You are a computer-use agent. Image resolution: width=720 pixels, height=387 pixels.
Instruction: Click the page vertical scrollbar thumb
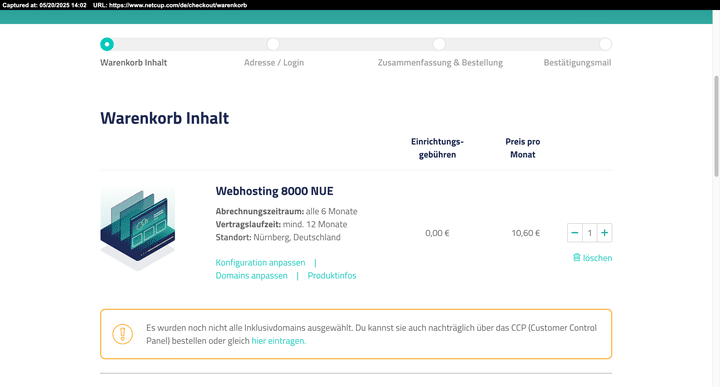tap(716, 126)
